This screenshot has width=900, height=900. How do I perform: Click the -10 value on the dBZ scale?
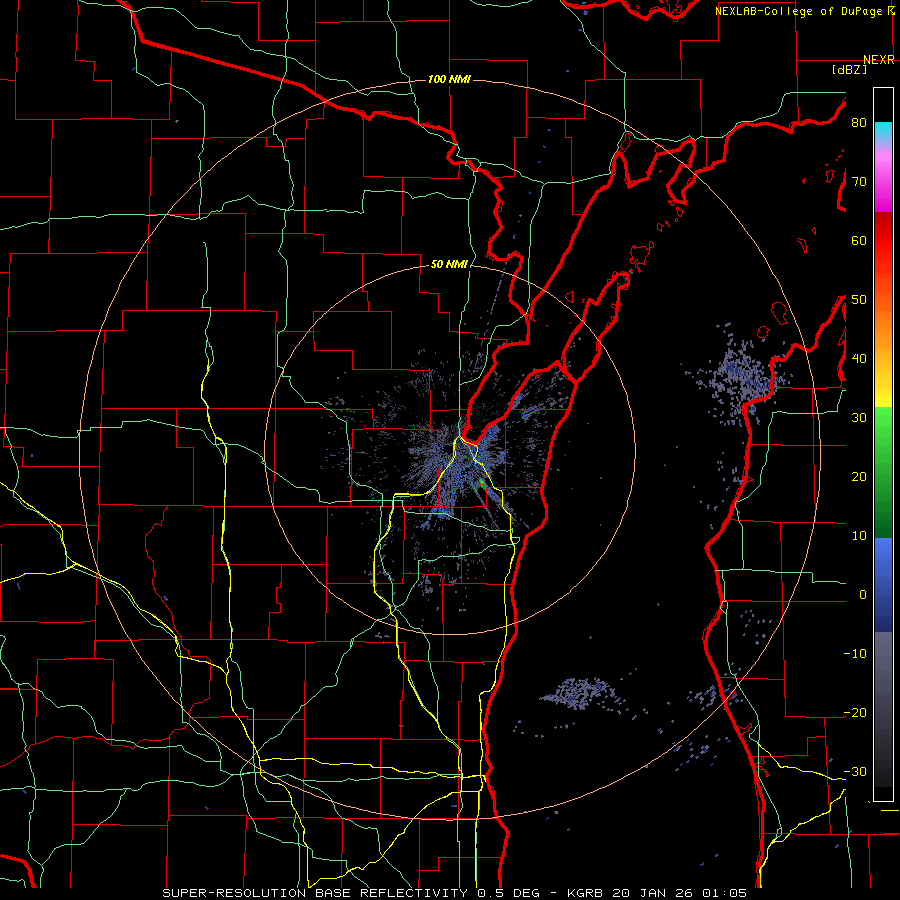pyautogui.click(x=855, y=654)
